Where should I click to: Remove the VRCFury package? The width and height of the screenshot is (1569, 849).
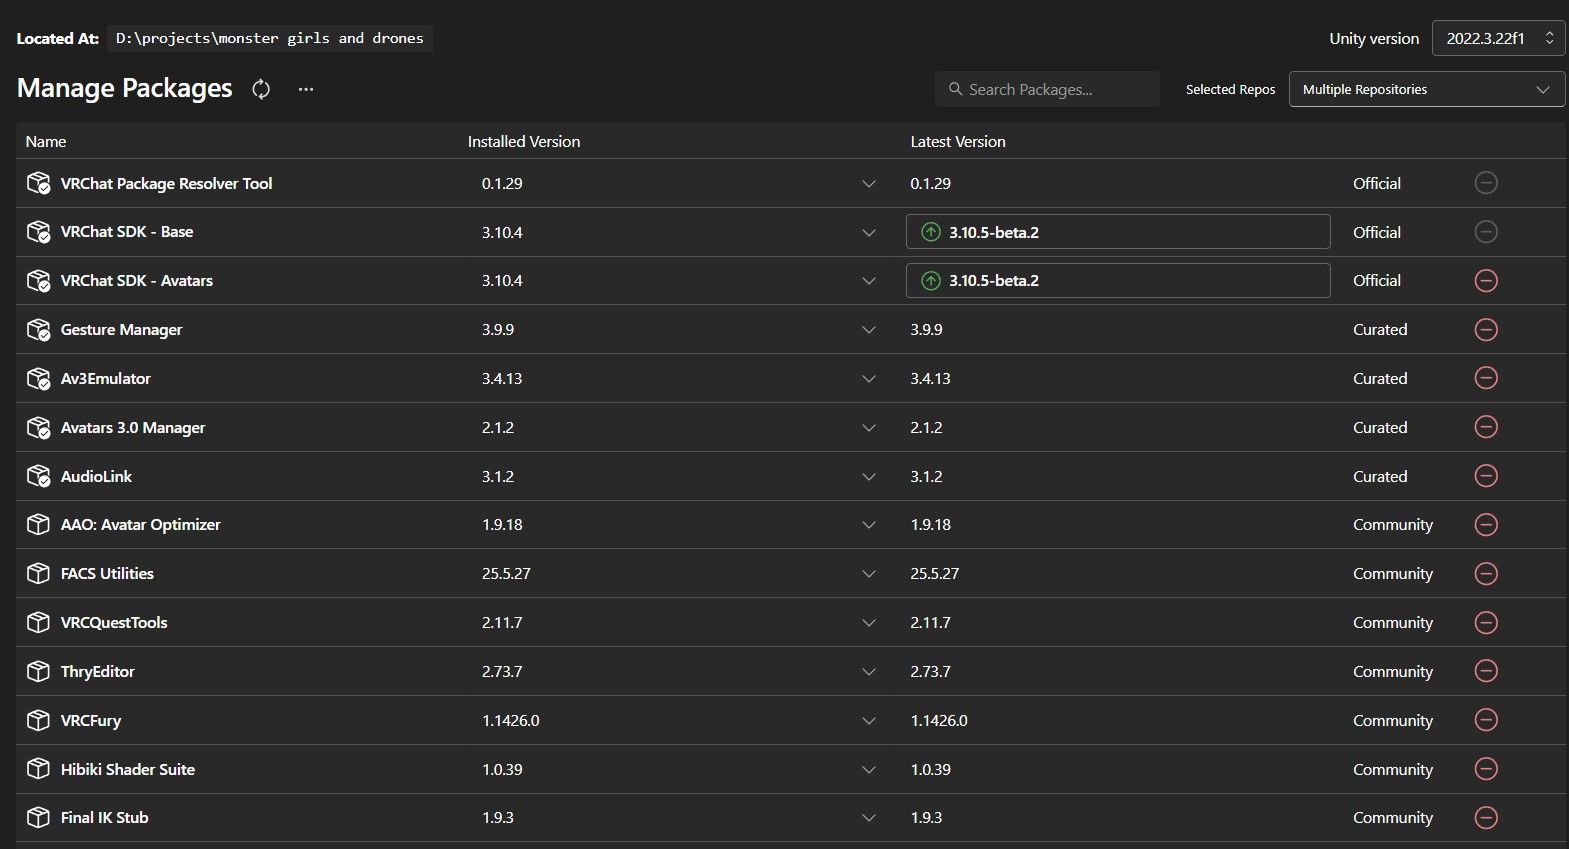coord(1486,720)
